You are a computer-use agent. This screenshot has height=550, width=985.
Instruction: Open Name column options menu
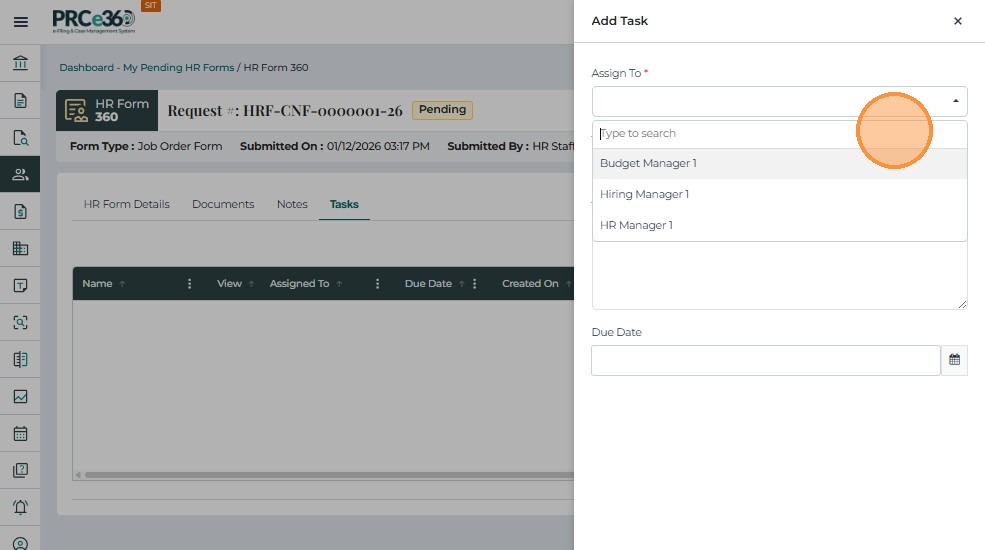[189, 284]
